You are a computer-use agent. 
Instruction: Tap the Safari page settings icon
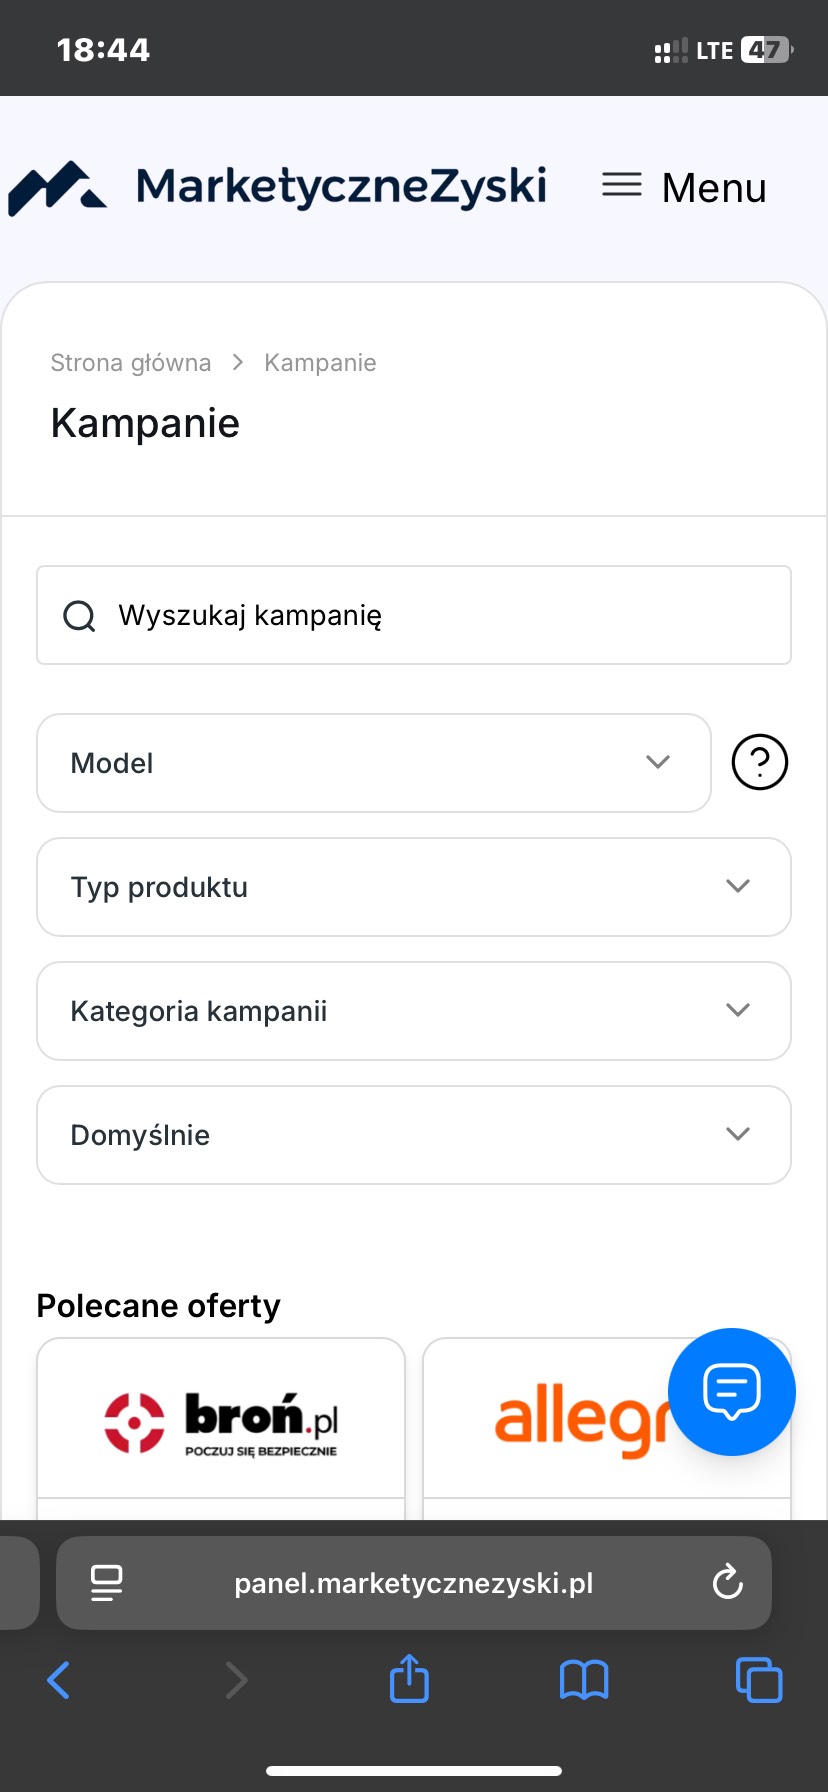click(106, 1583)
